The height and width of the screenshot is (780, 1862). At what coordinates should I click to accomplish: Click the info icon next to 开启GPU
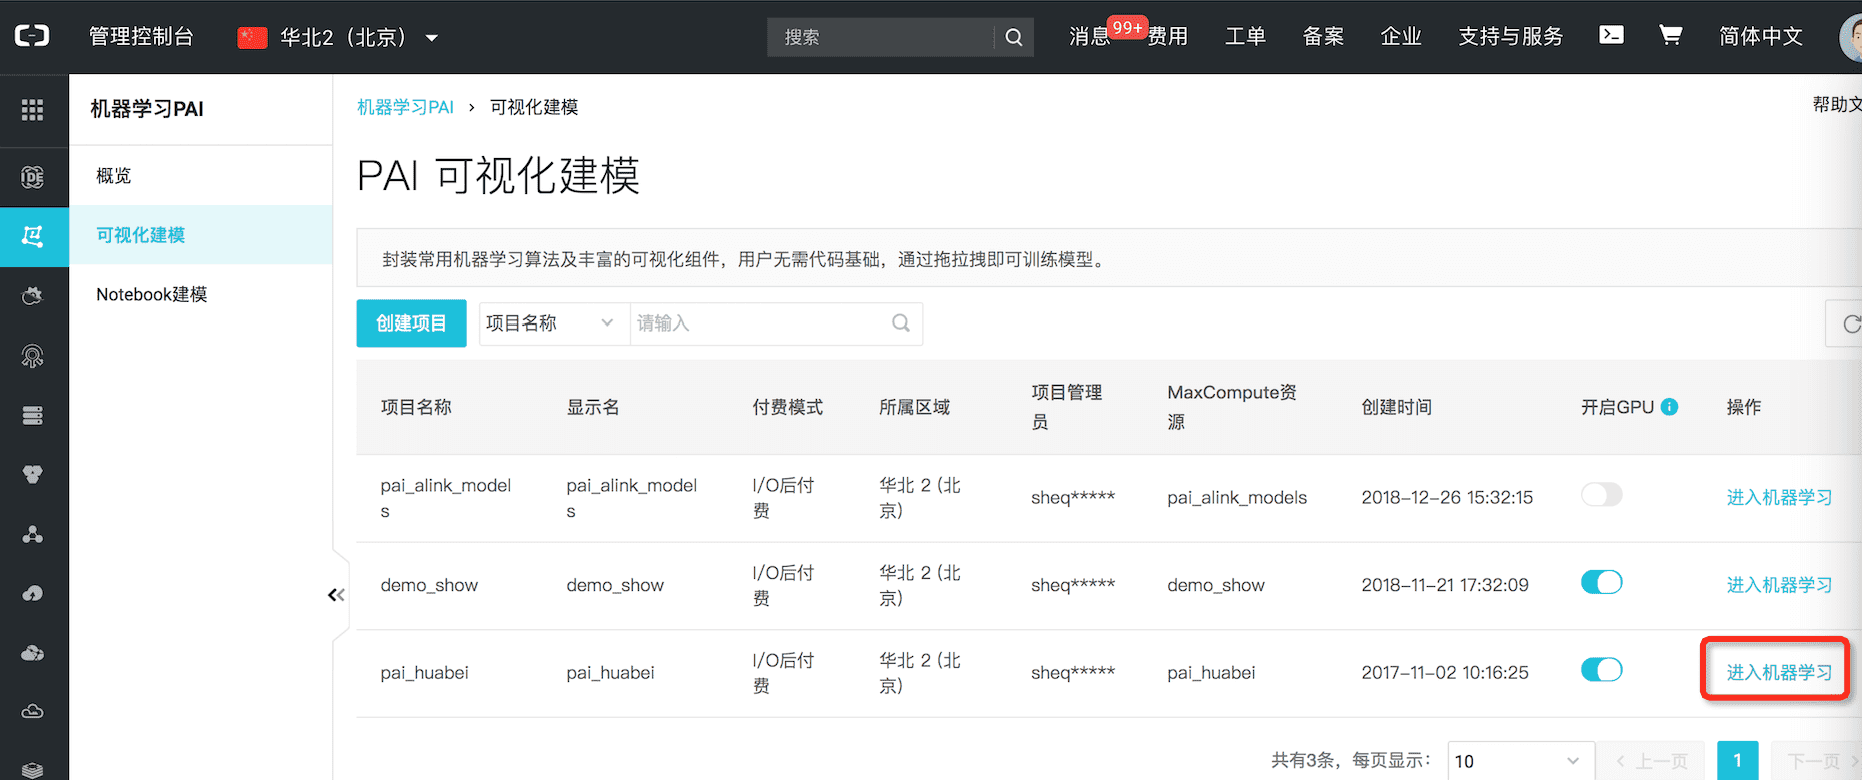point(1669,407)
